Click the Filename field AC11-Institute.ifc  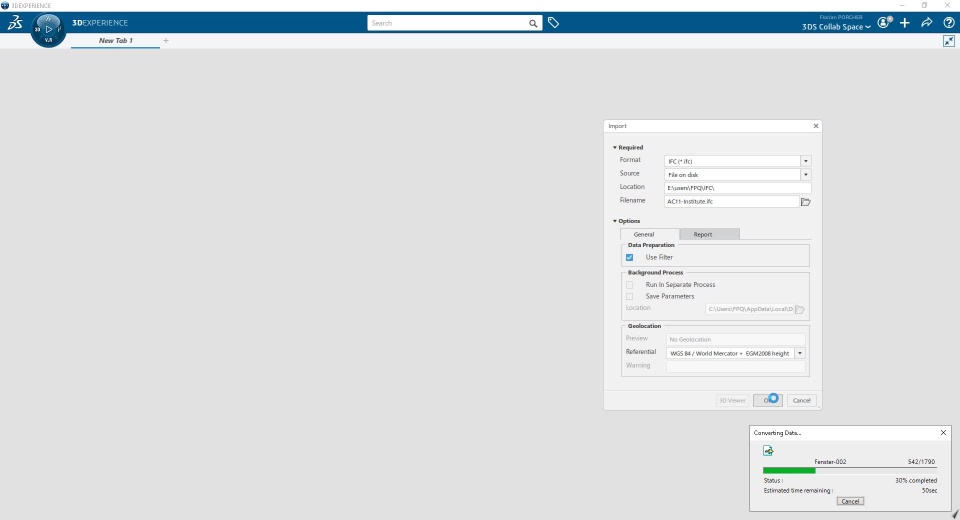pos(732,202)
